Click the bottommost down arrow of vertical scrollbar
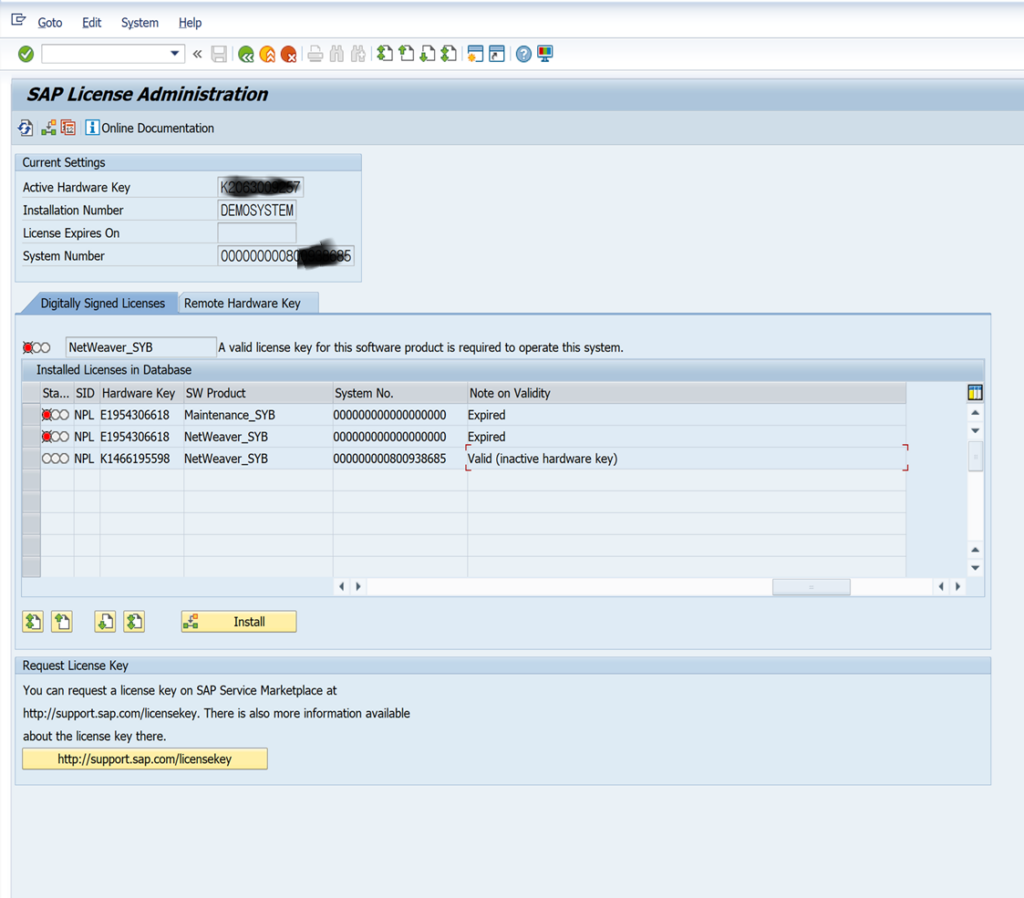The height and width of the screenshot is (898, 1024). pos(975,568)
